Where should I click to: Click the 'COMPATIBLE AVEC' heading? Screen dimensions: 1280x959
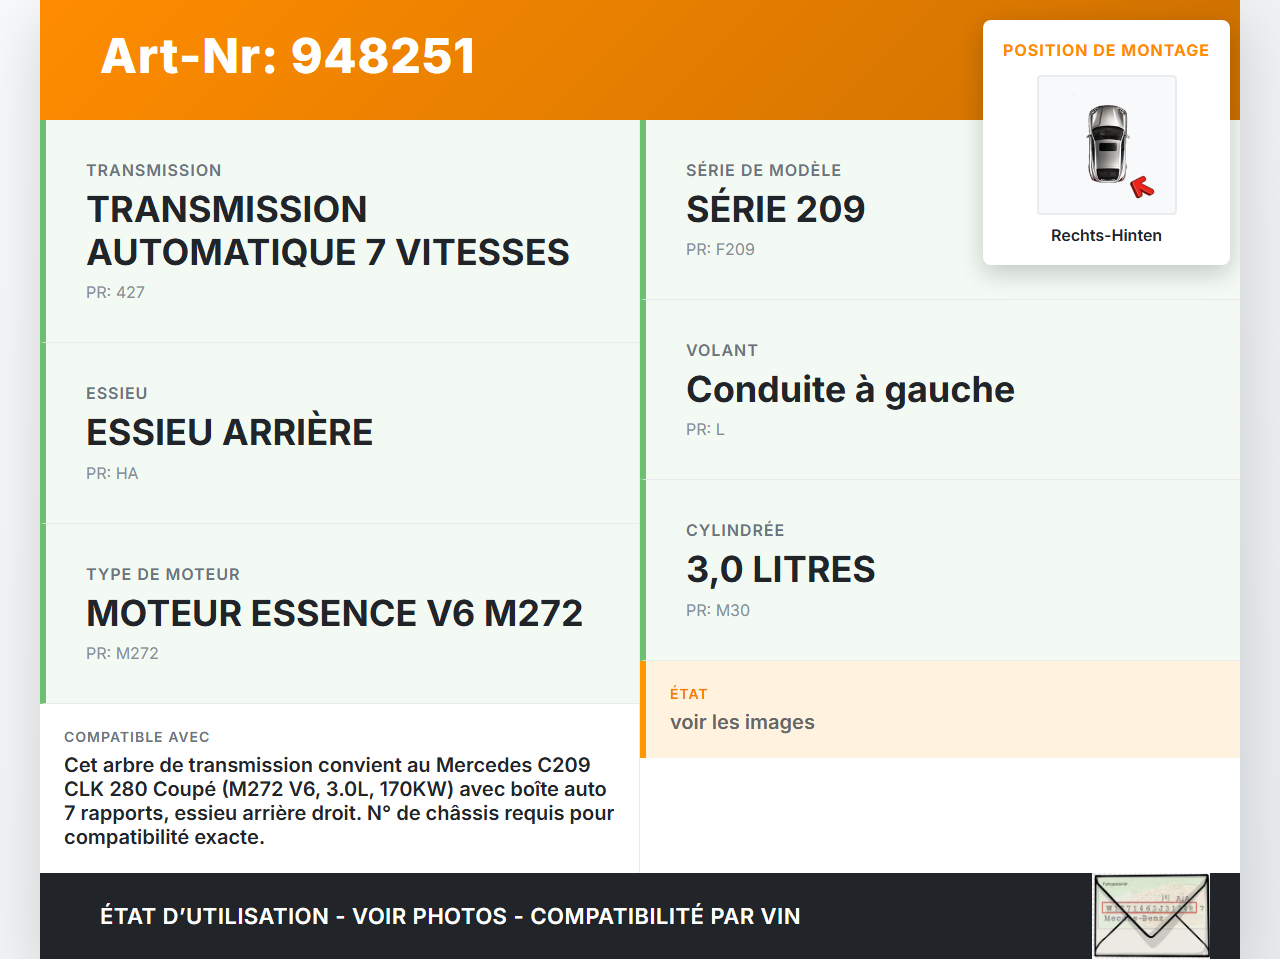[x=137, y=737]
